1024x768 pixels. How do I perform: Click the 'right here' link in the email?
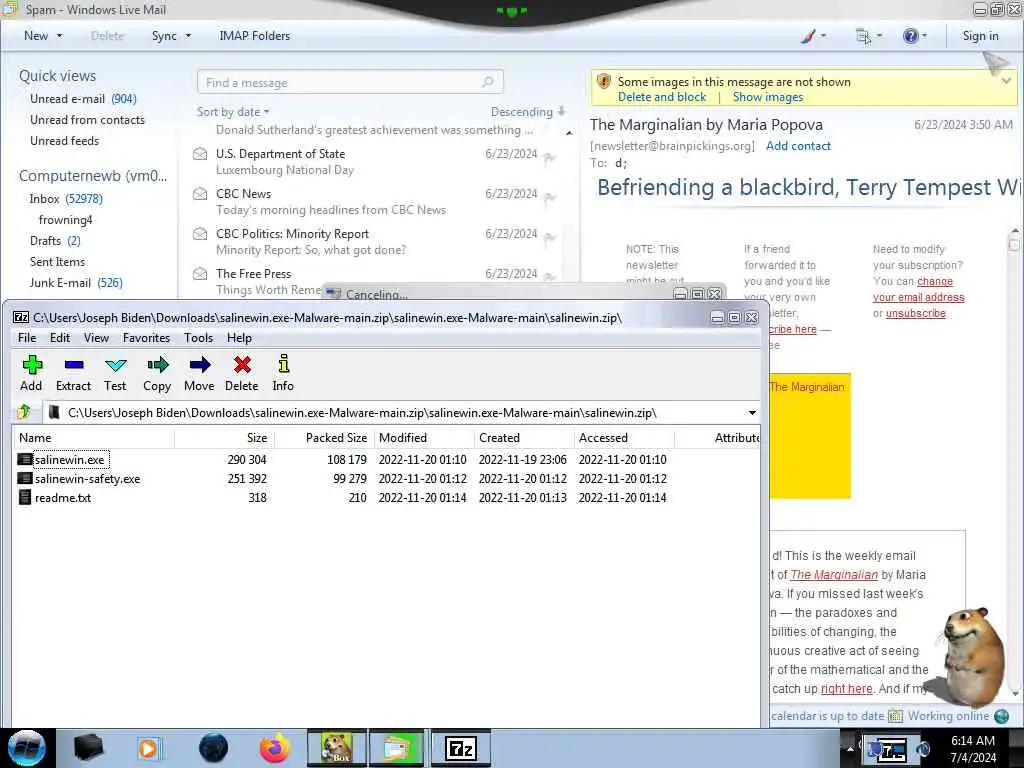[846, 688]
